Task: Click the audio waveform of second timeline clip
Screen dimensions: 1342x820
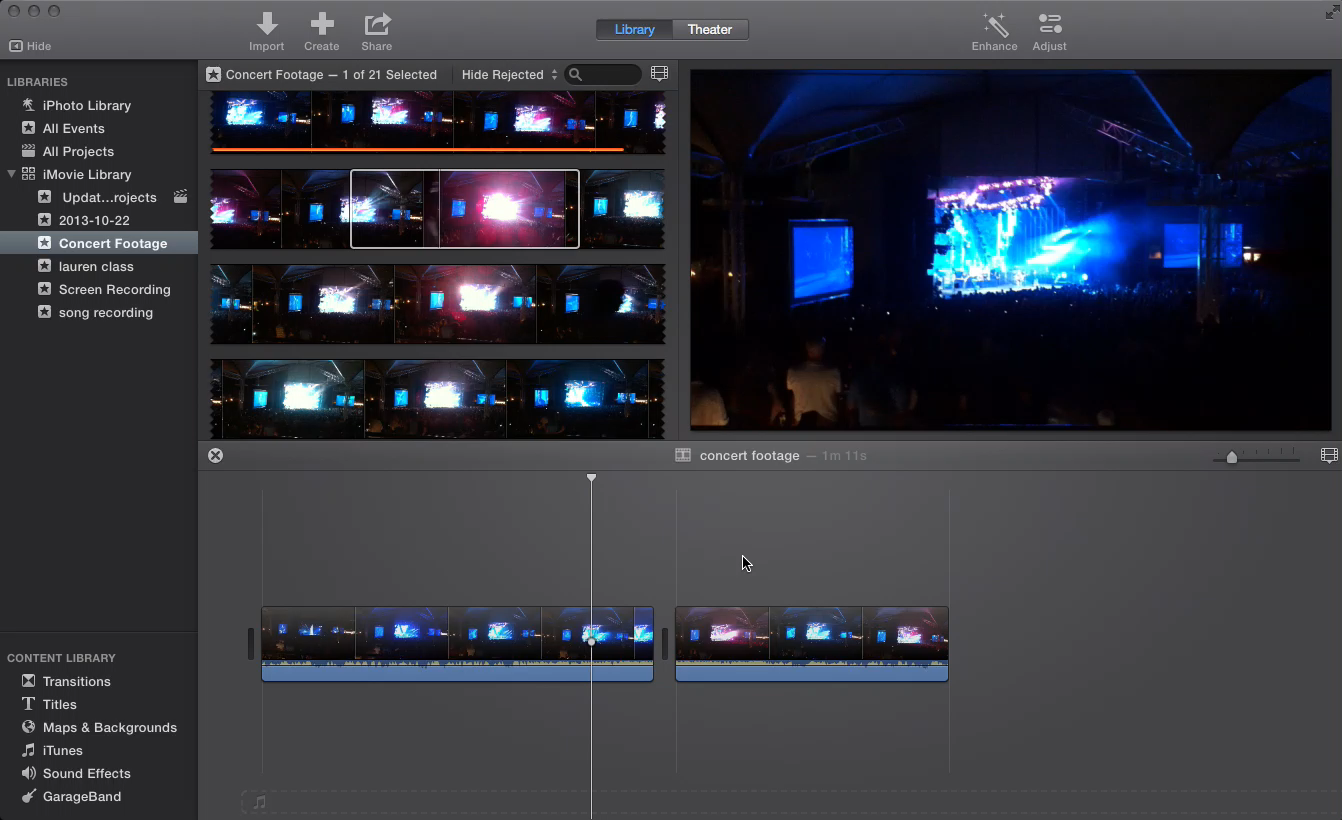Action: tap(812, 671)
